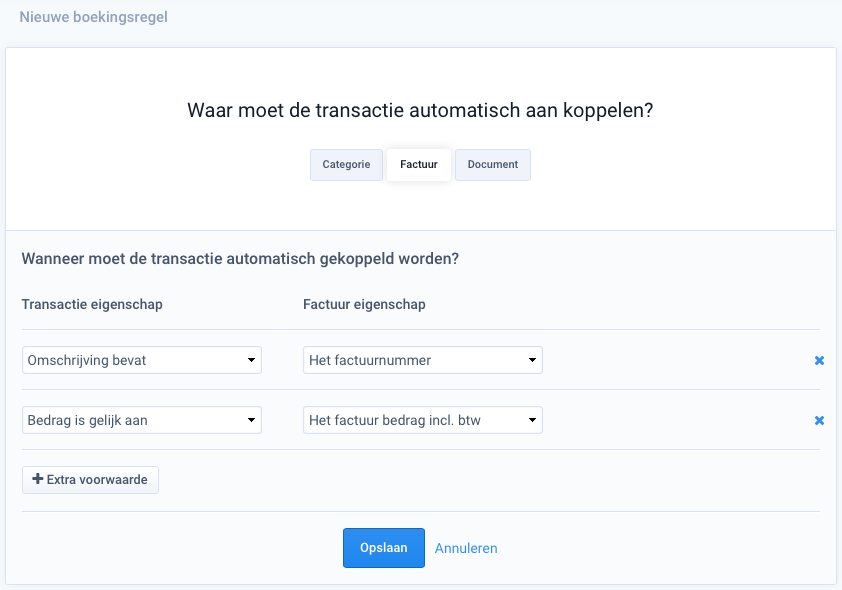Open the "Omschrijving bevat" dropdown
This screenshot has width=842, height=590.
tap(141, 360)
